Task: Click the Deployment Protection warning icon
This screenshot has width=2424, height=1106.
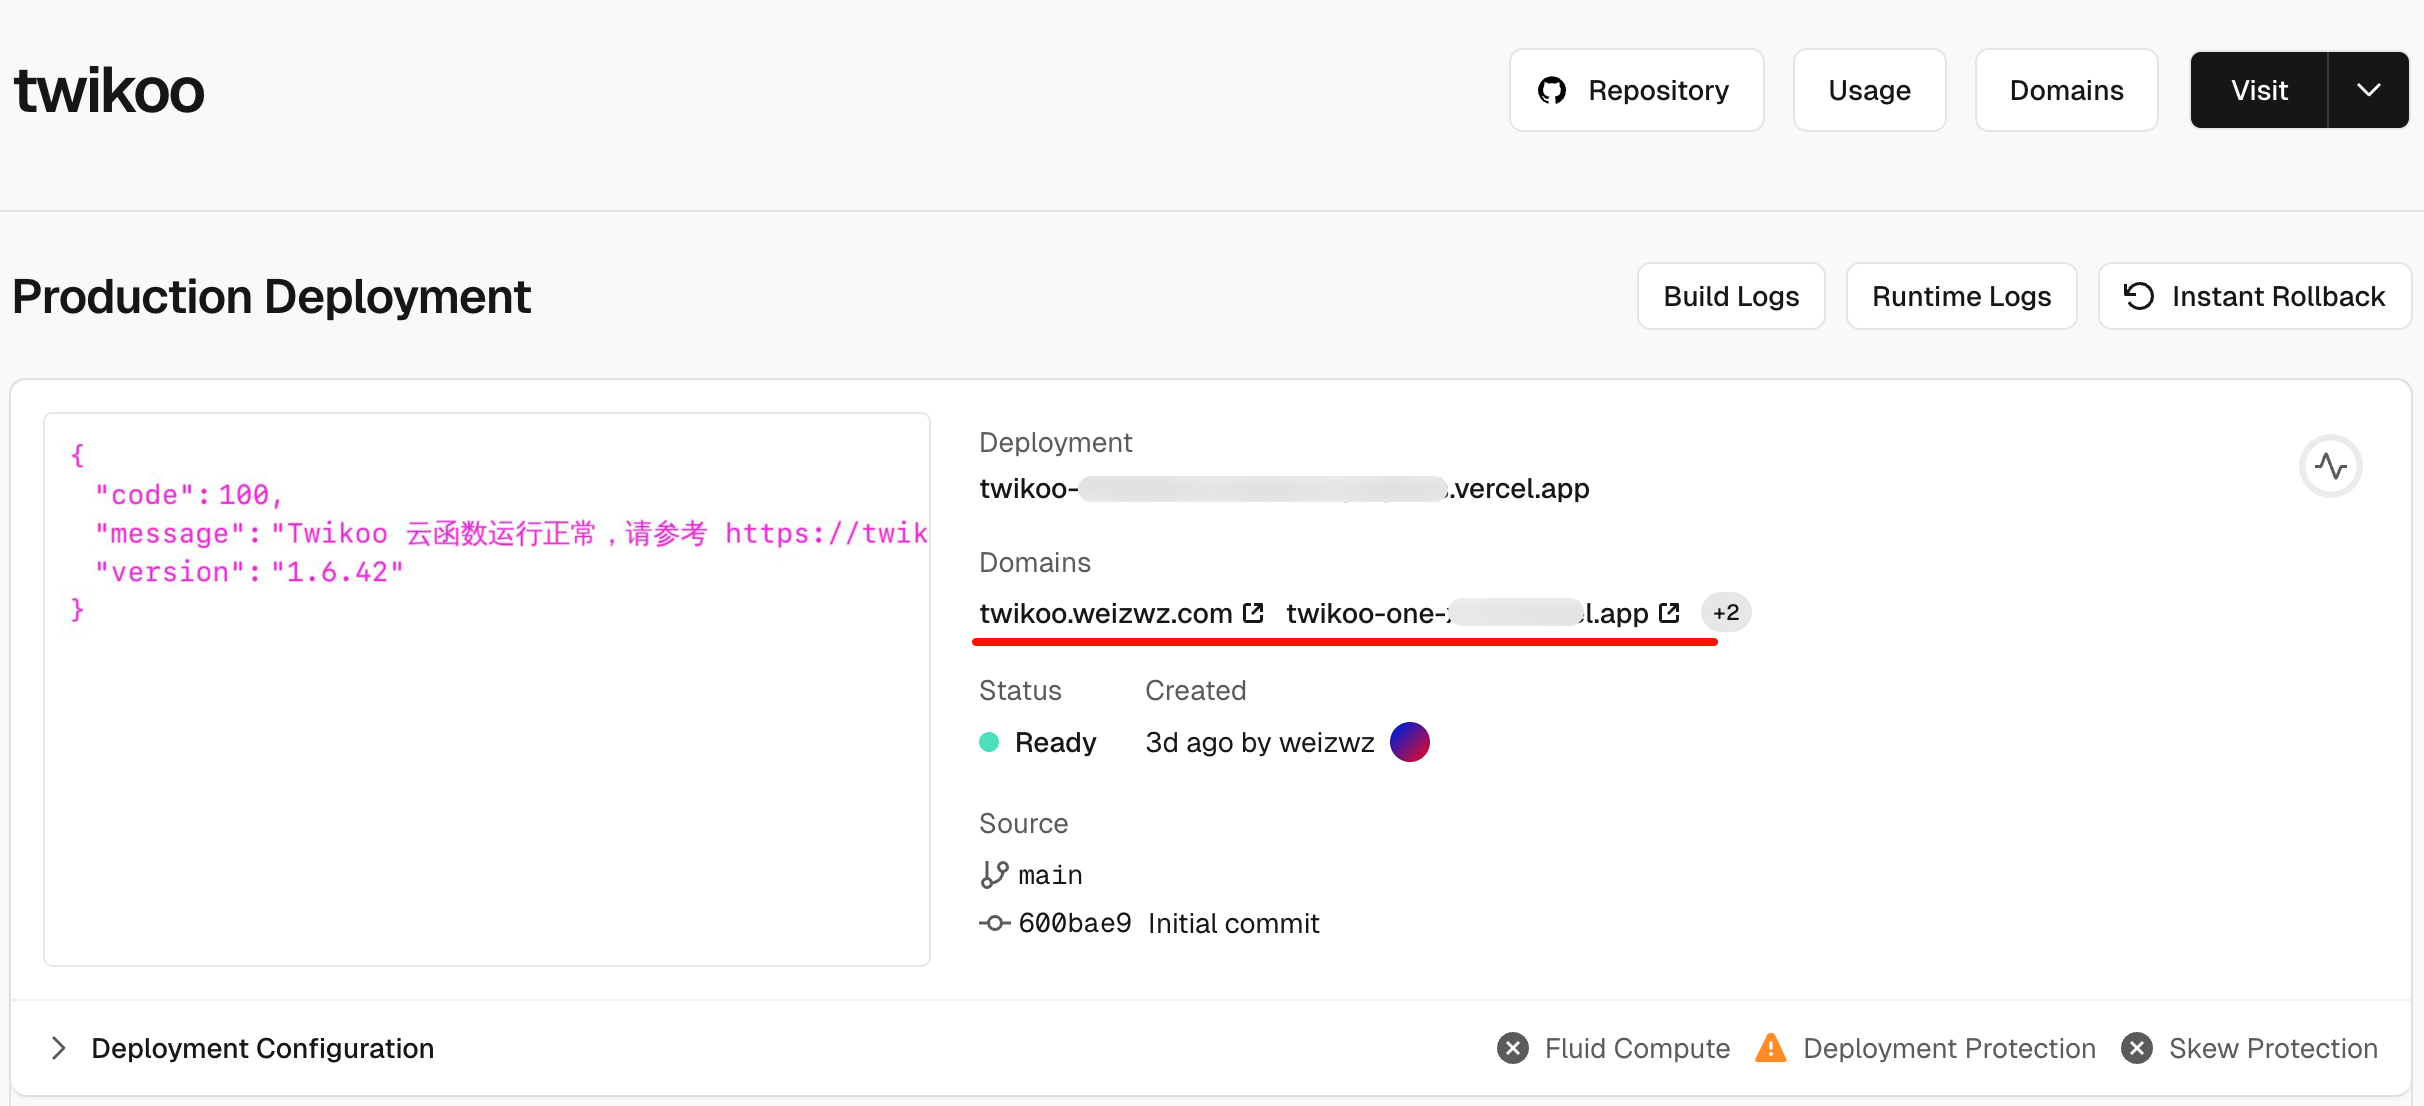Action: point(1770,1048)
